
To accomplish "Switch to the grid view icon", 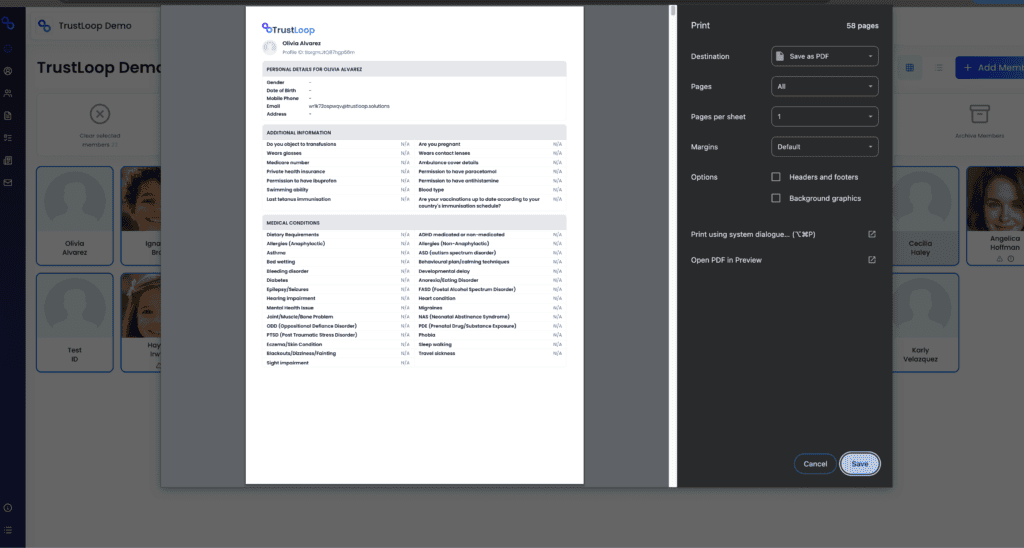I will (910, 68).
